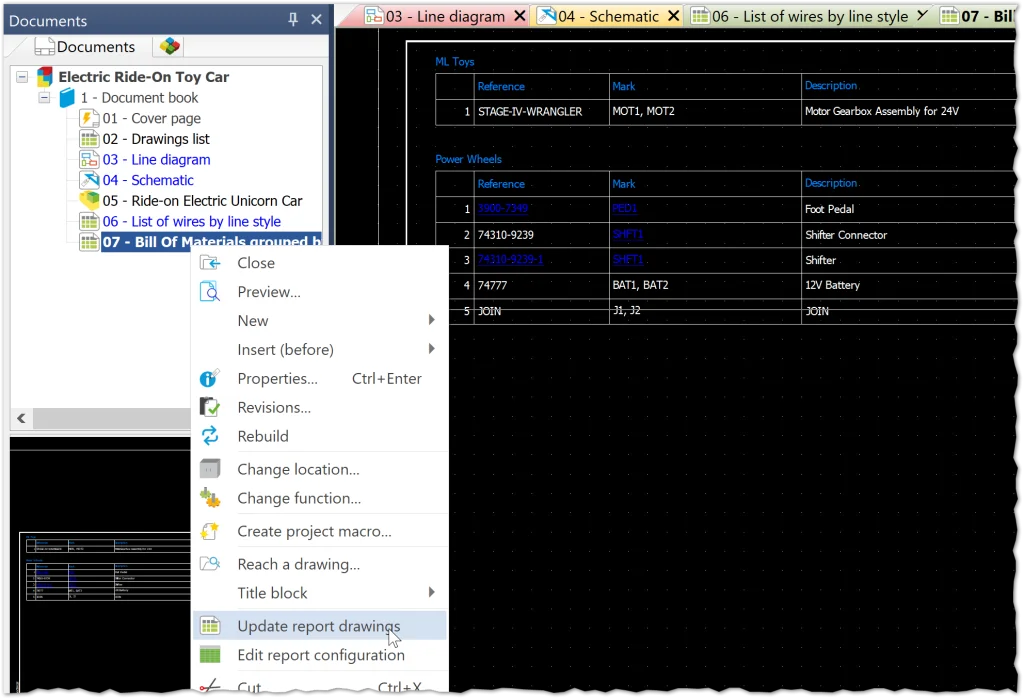Click the Change function puzzle icon
The image size is (1024, 699).
[x=210, y=498]
